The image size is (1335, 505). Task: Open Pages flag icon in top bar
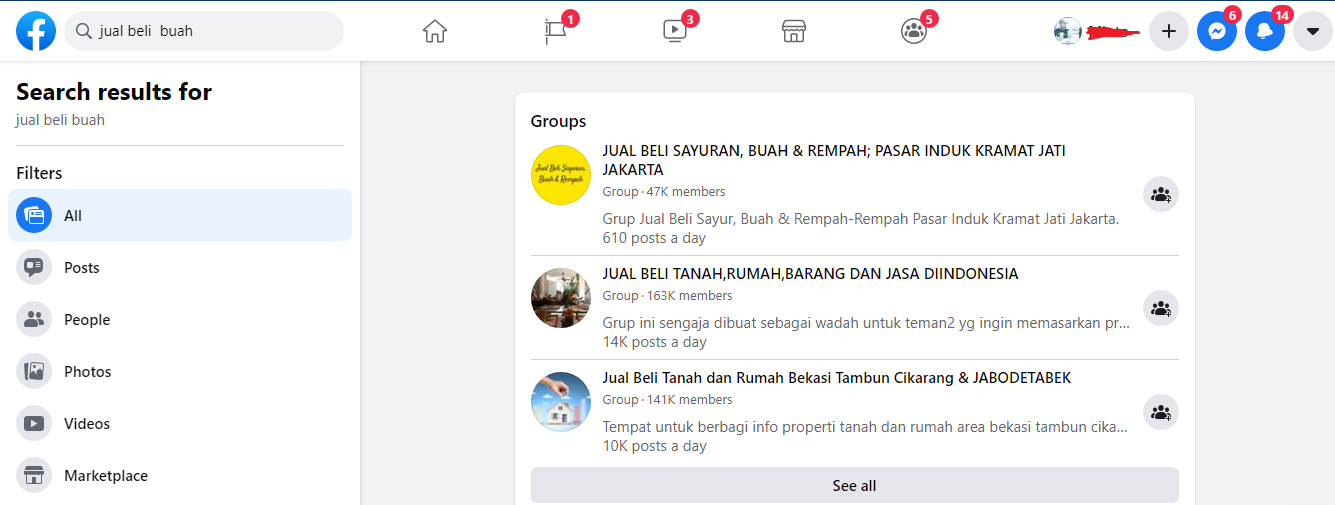[555, 31]
